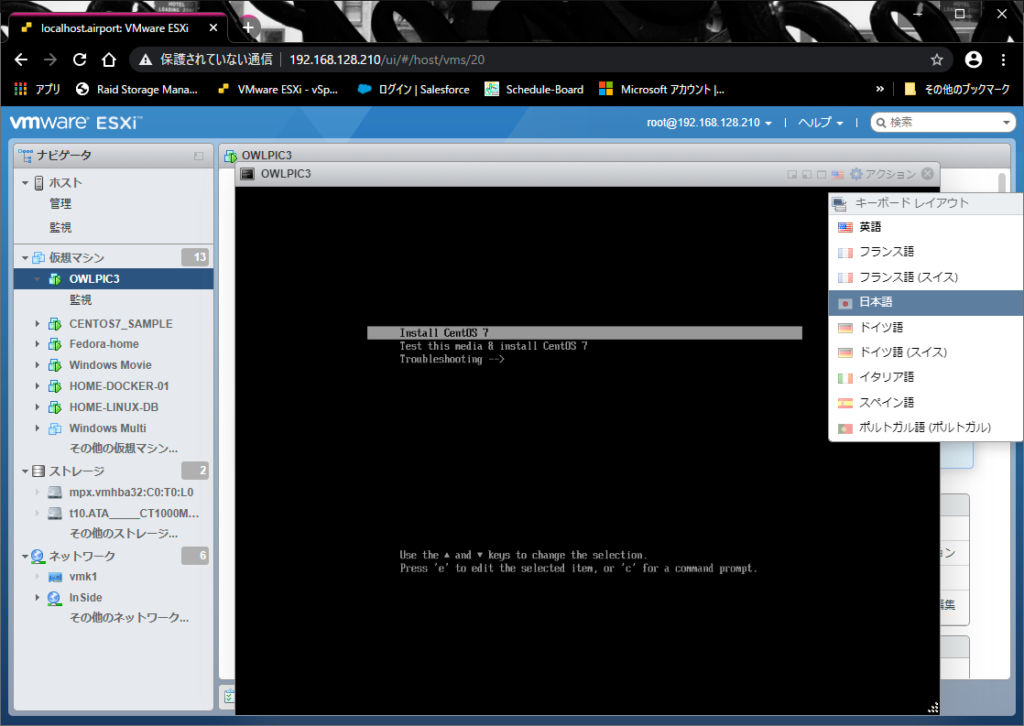
Task: Open その他のブックマーク folder
Action: click(x=957, y=89)
